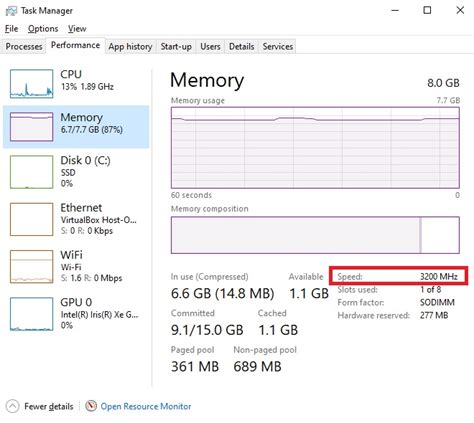Open the Memory panel in sidebar
This screenshot has height=423, width=474.
(x=76, y=127)
